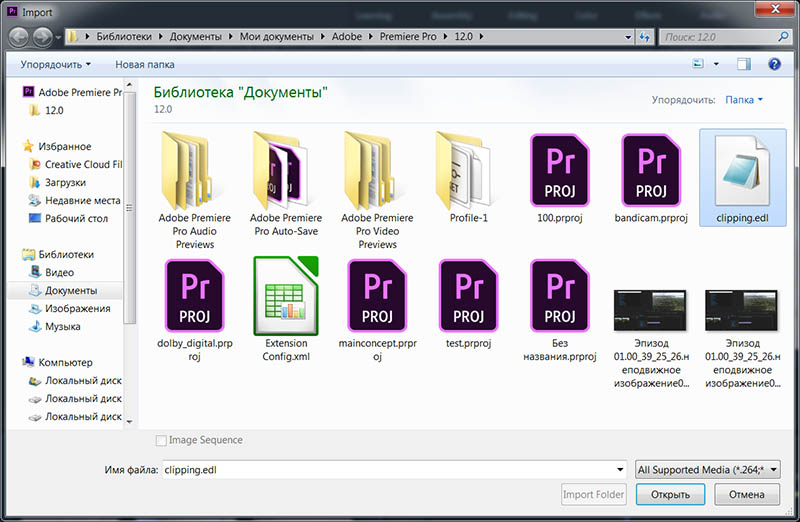The width and height of the screenshot is (800, 522).
Task: Click the Отмена button
Action: pos(746,494)
